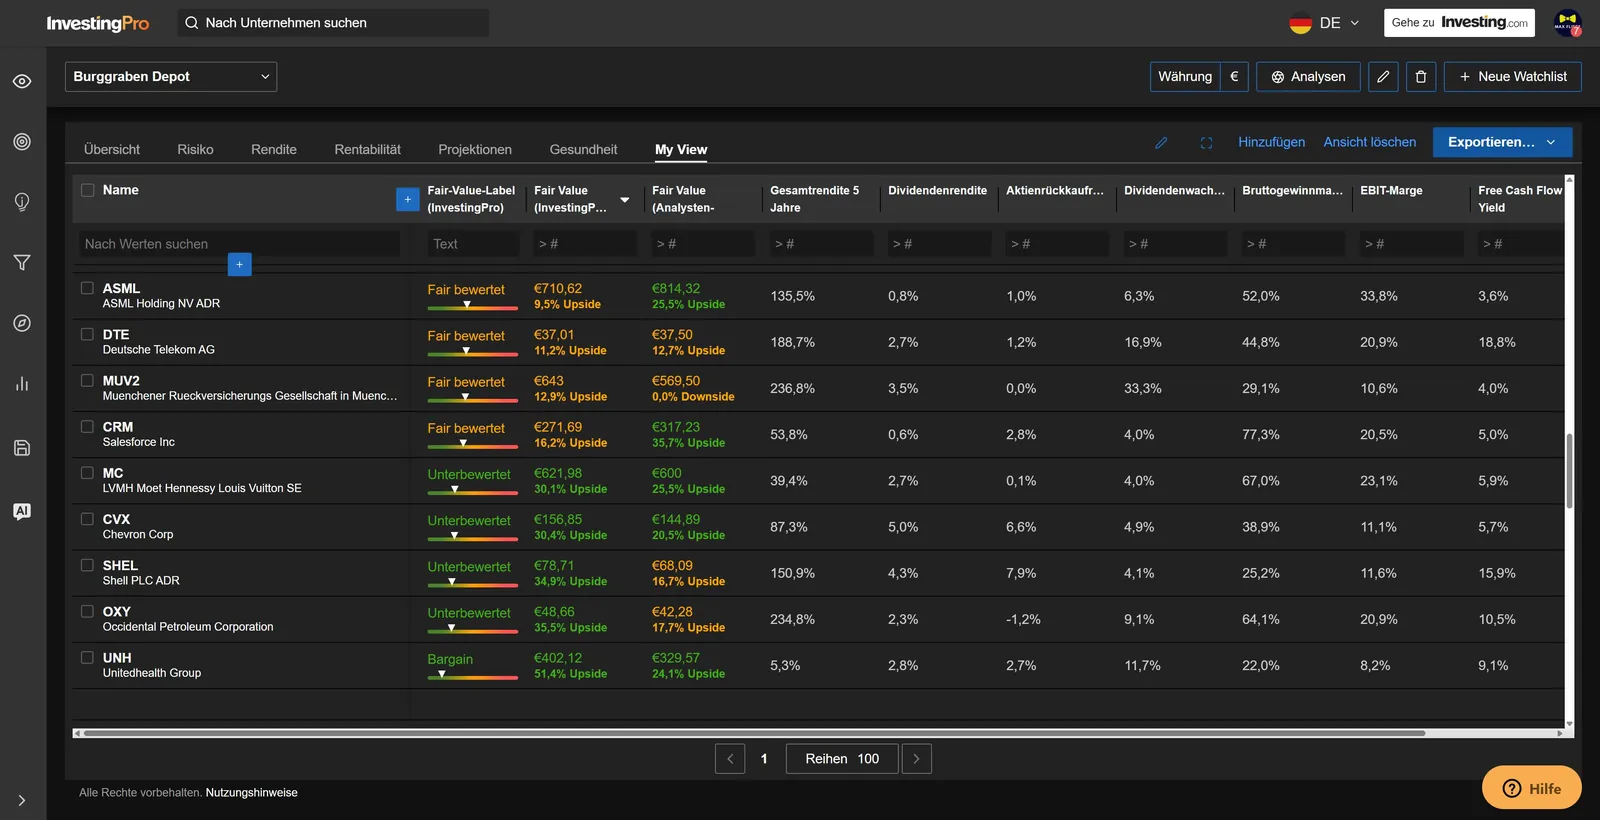Delete watchlist using the trash icon
Image resolution: width=1600 pixels, height=820 pixels.
coord(1421,77)
